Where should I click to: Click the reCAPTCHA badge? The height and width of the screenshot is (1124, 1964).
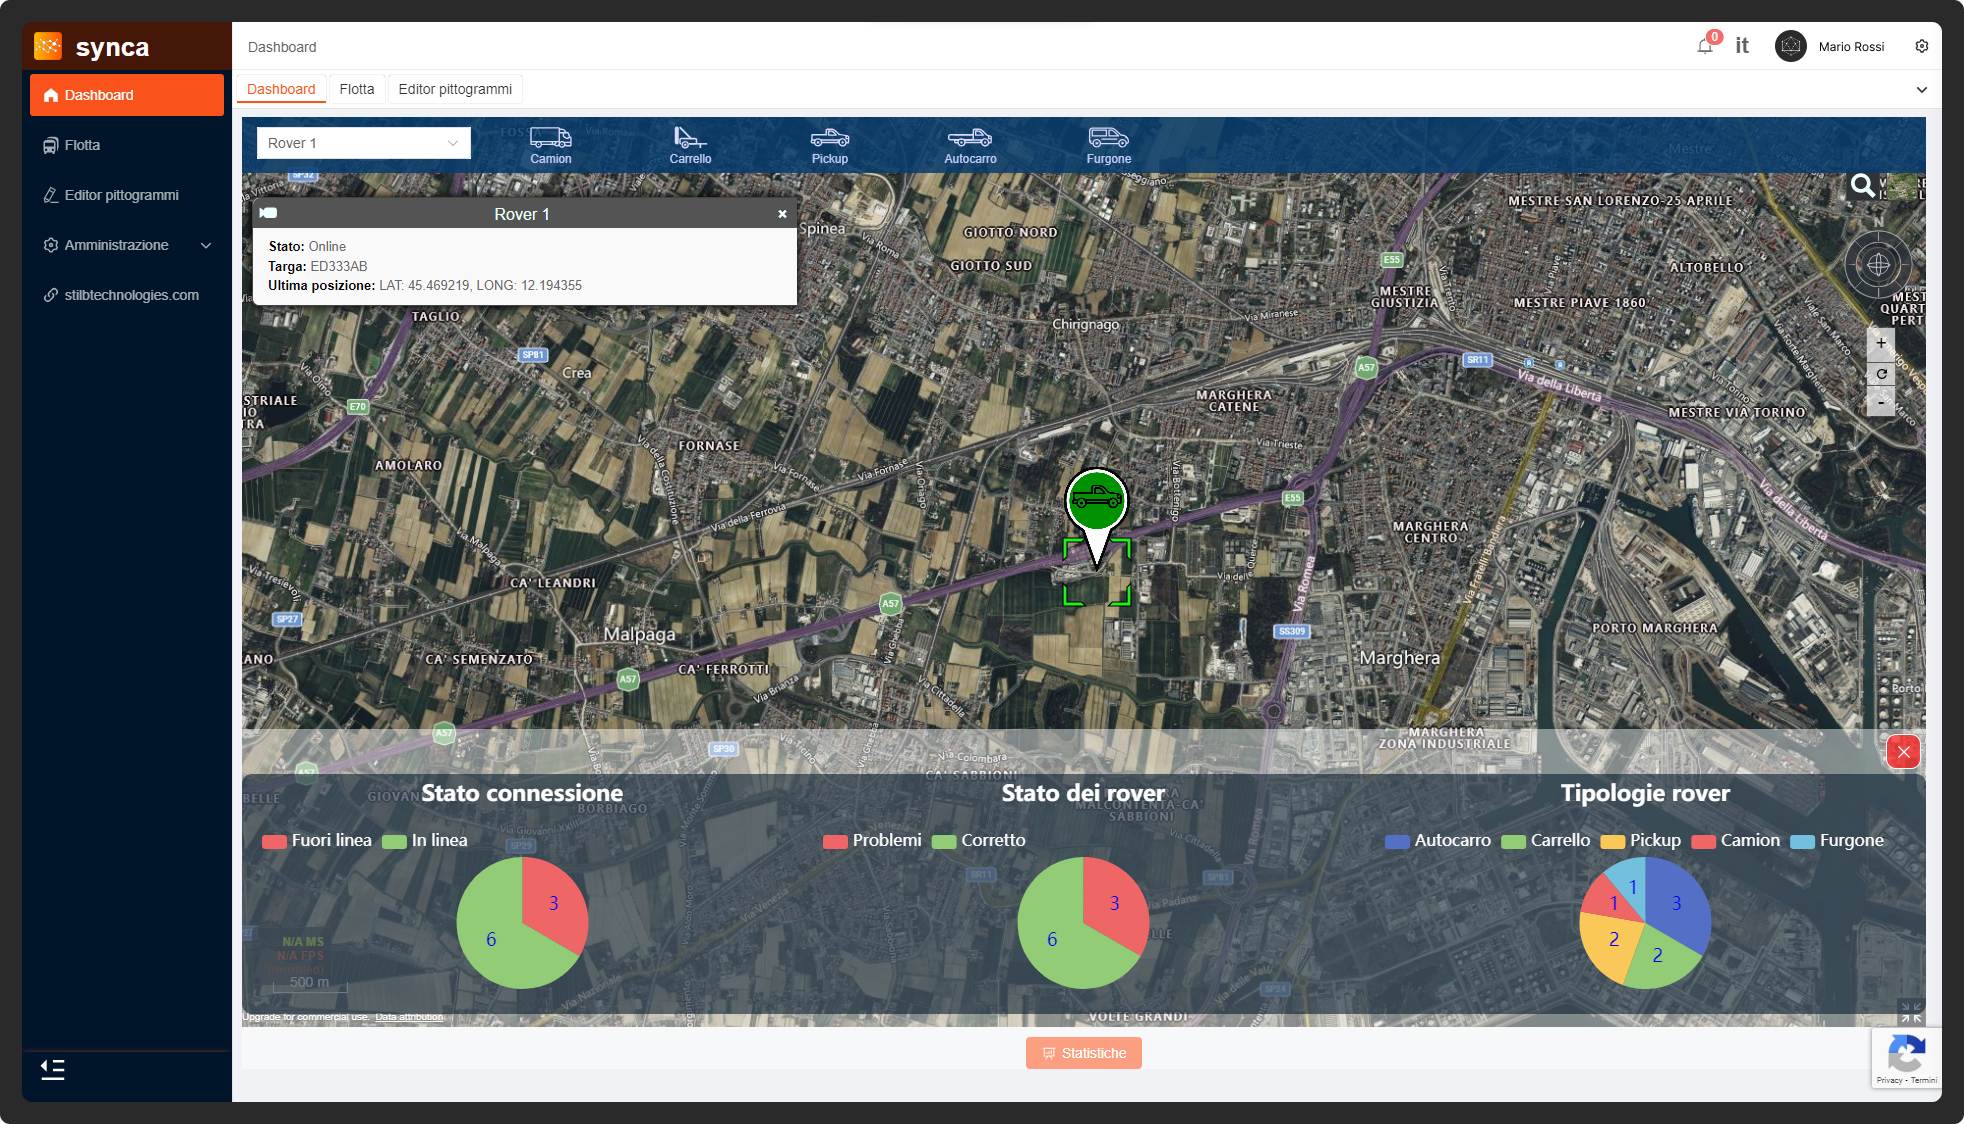click(1906, 1058)
